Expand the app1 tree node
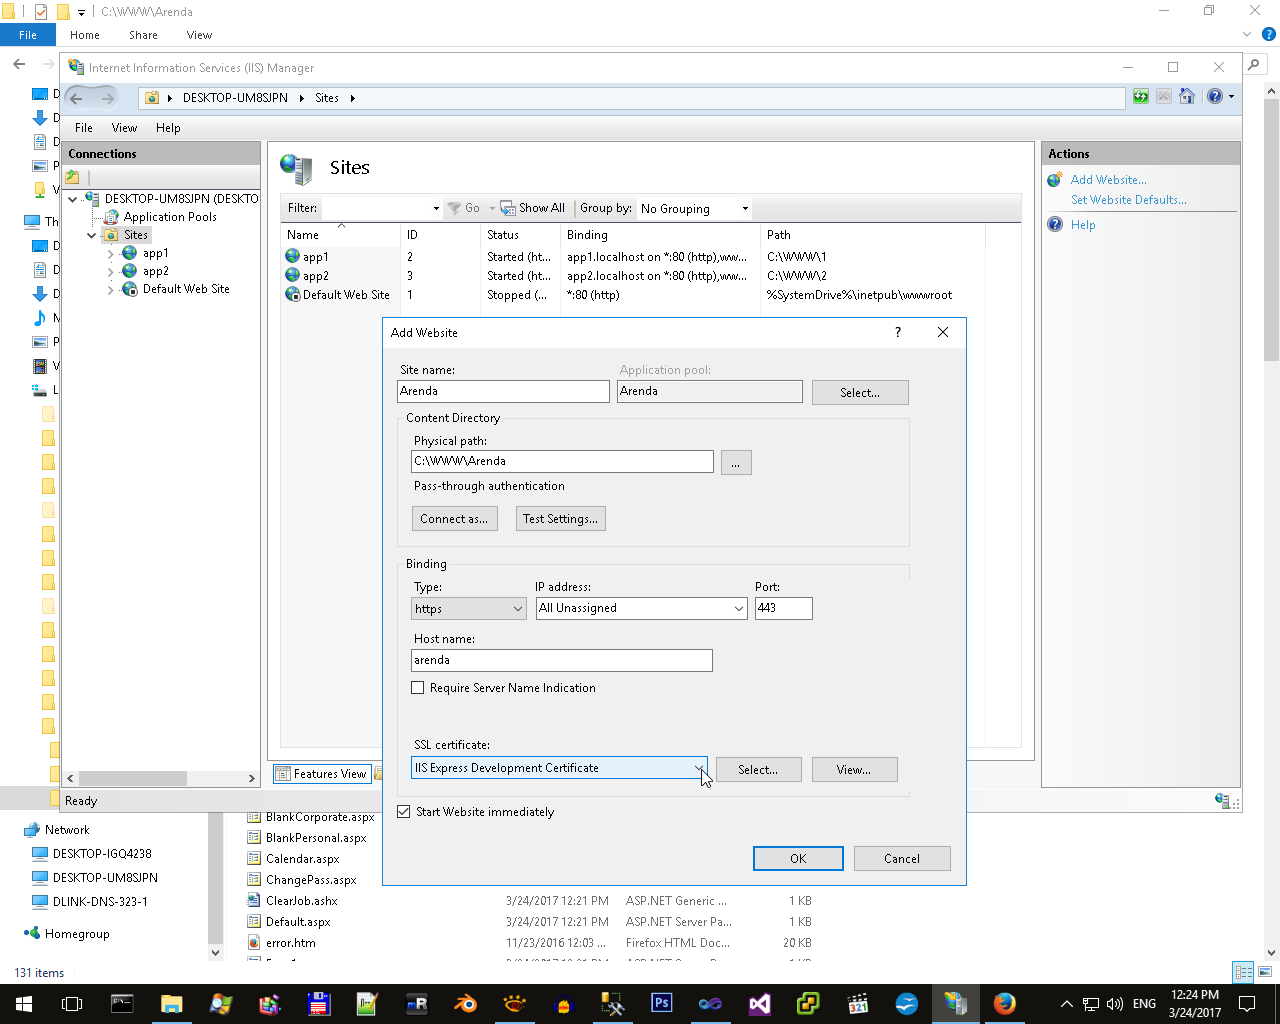 110,254
